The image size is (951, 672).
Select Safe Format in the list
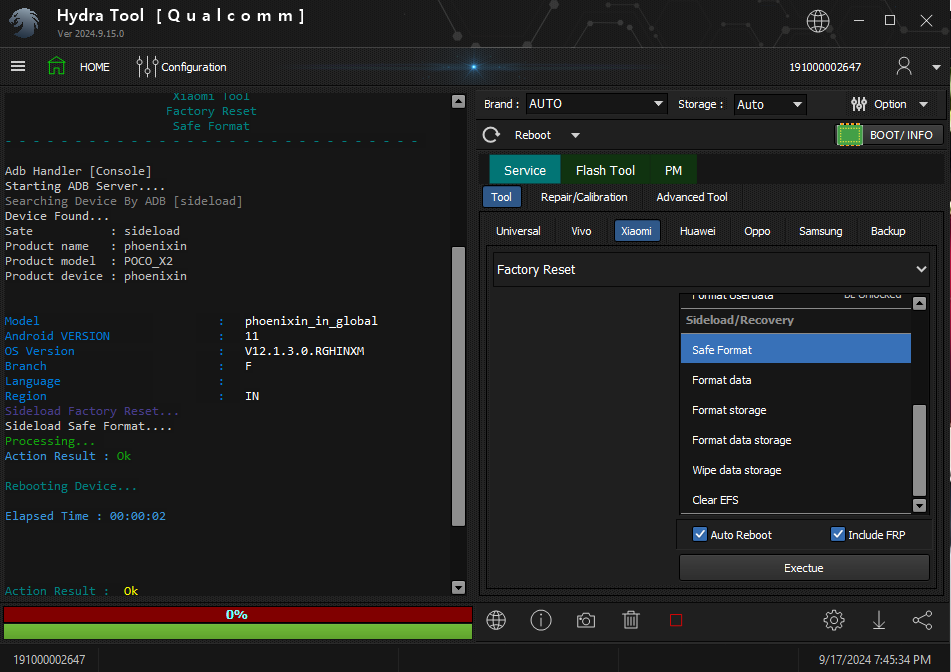[x=796, y=350]
